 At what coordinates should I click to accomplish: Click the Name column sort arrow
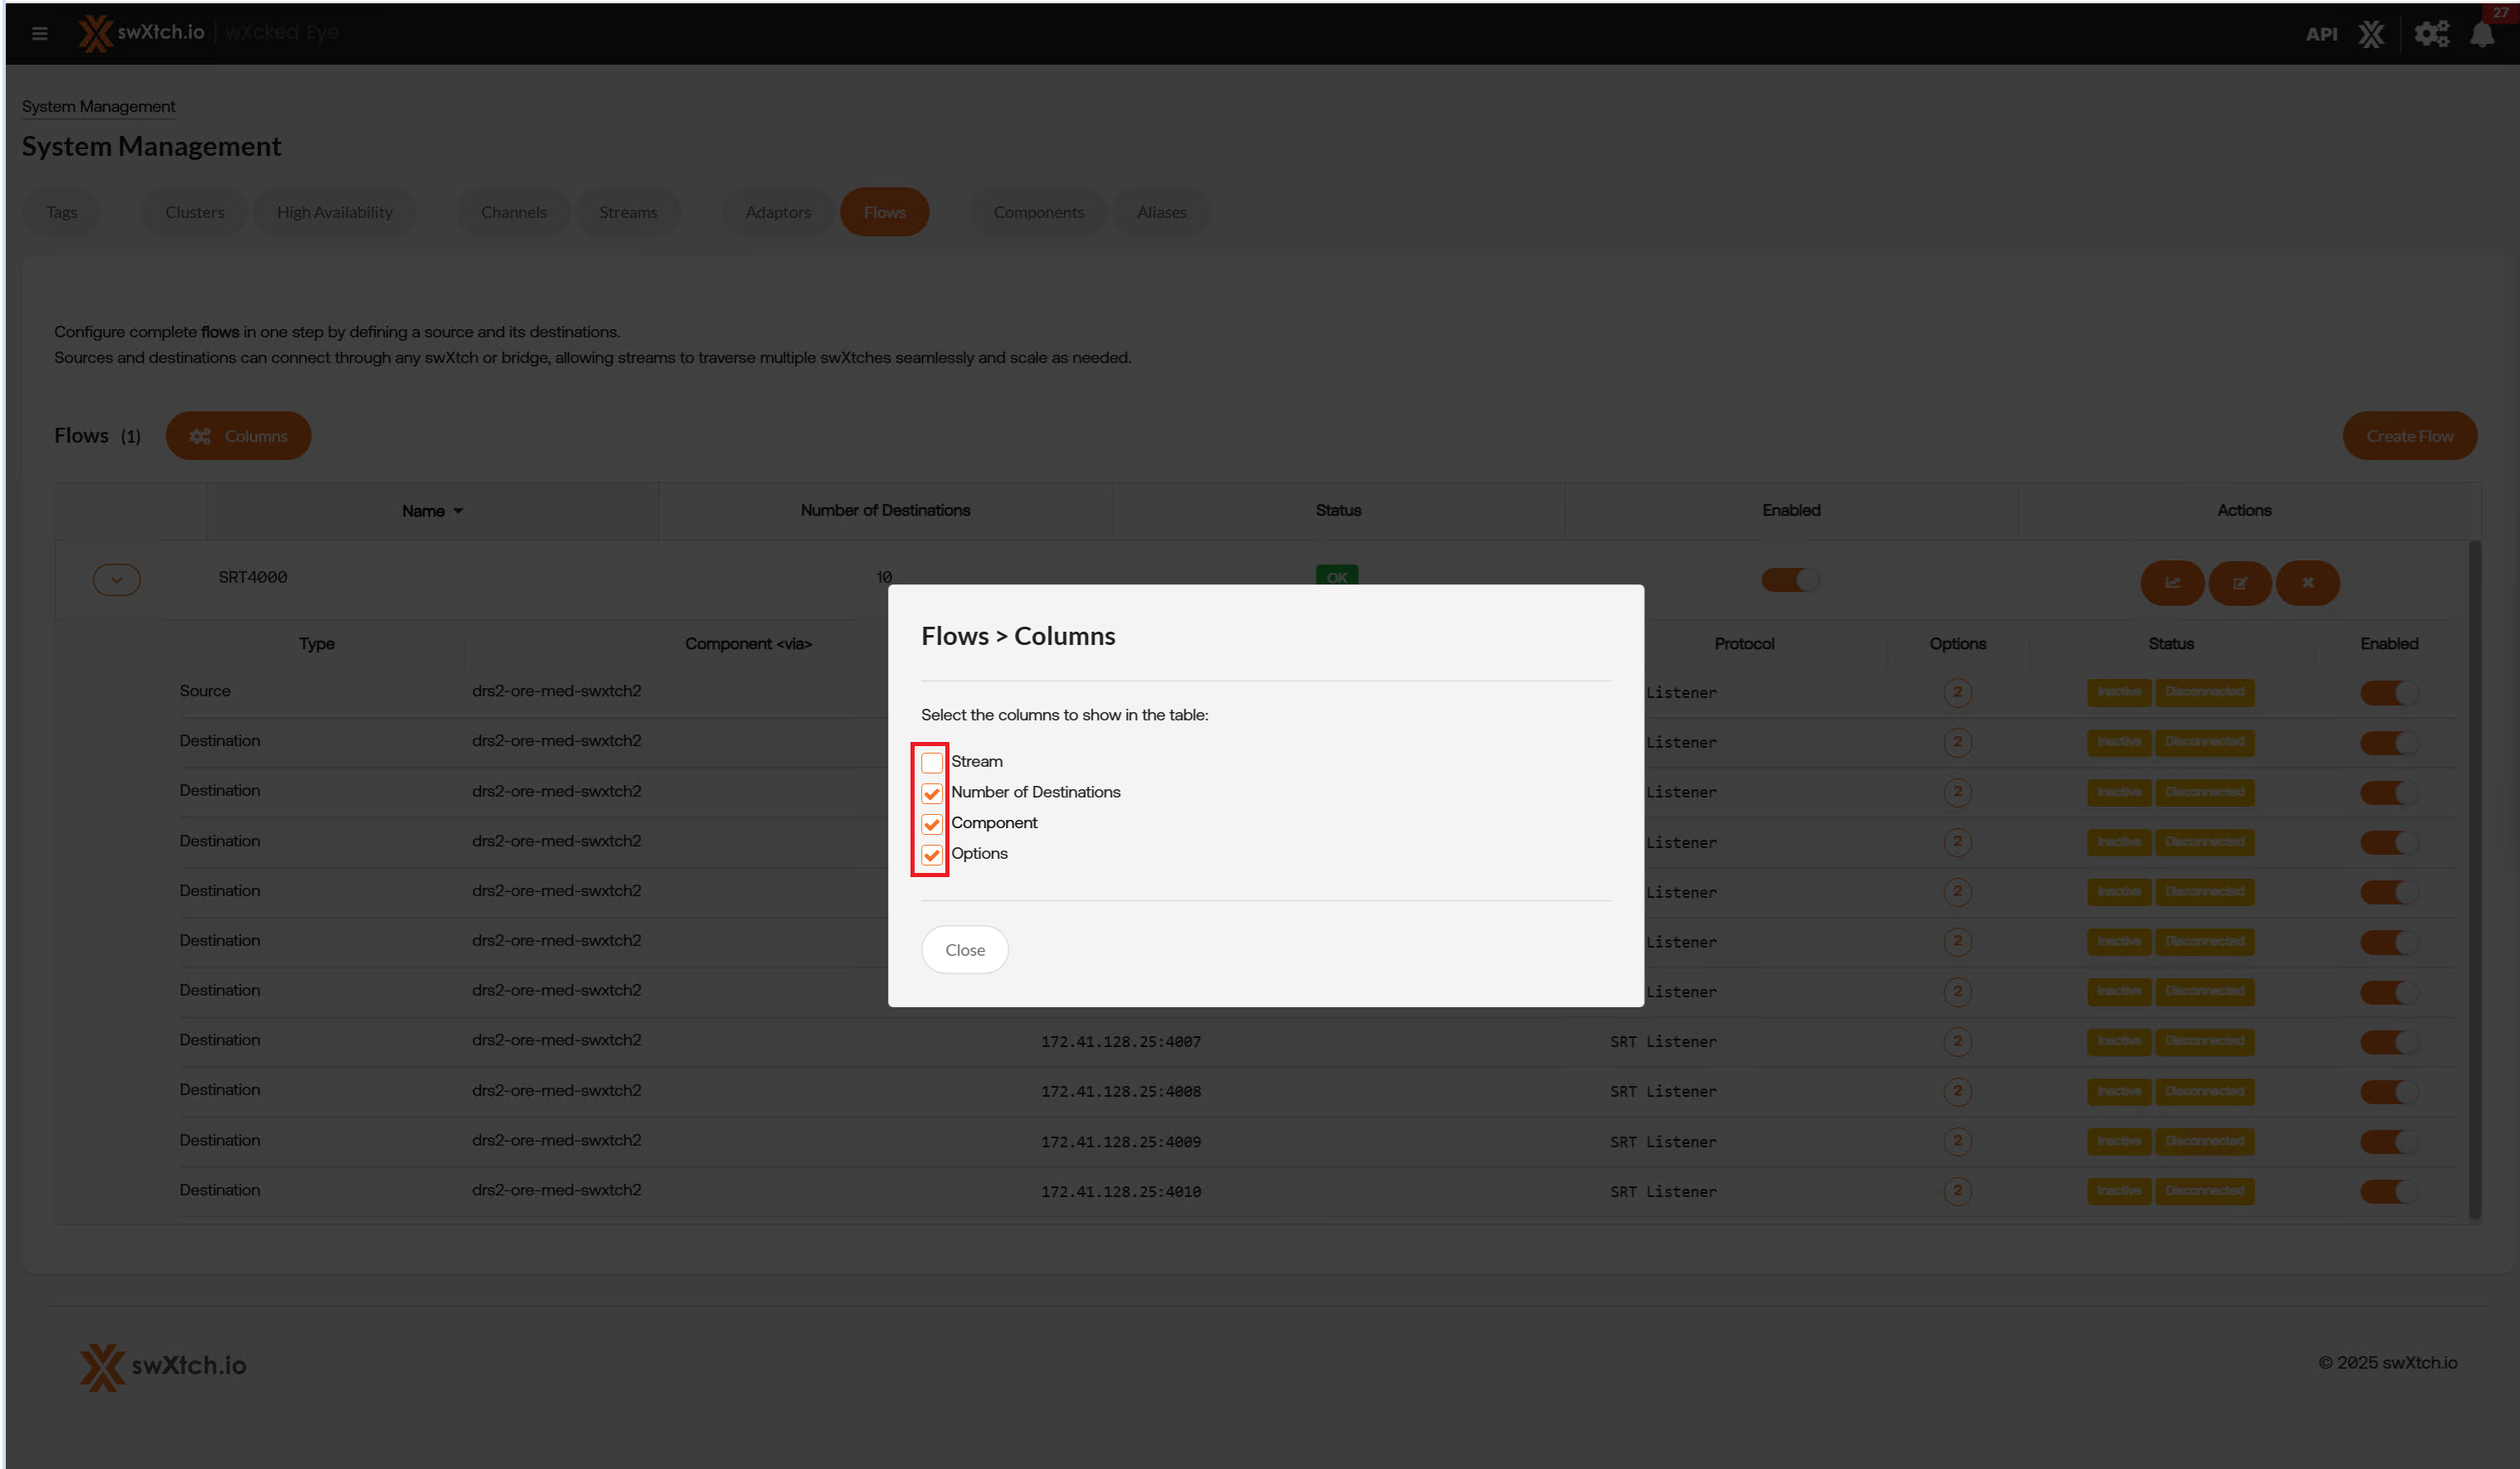458,511
